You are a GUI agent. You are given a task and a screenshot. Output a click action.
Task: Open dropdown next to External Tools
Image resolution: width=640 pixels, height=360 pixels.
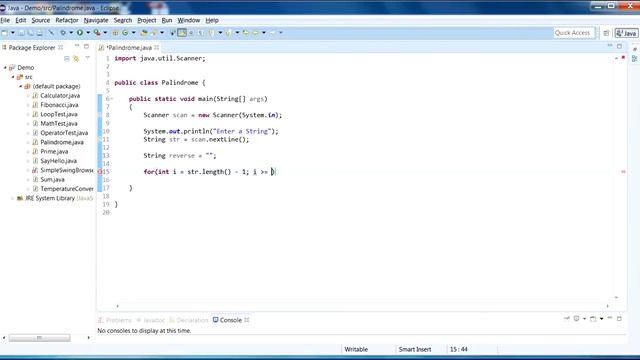tap(105, 33)
